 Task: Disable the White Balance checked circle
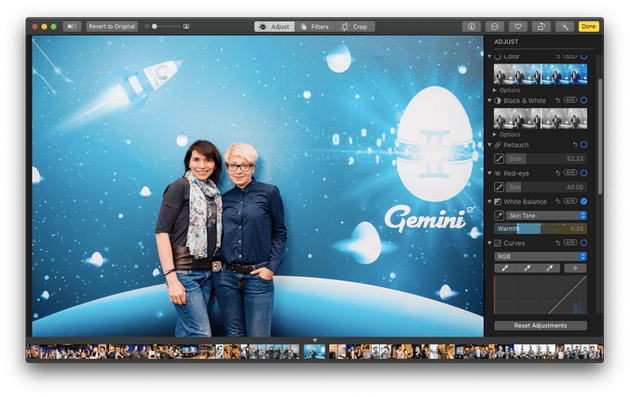tap(584, 201)
